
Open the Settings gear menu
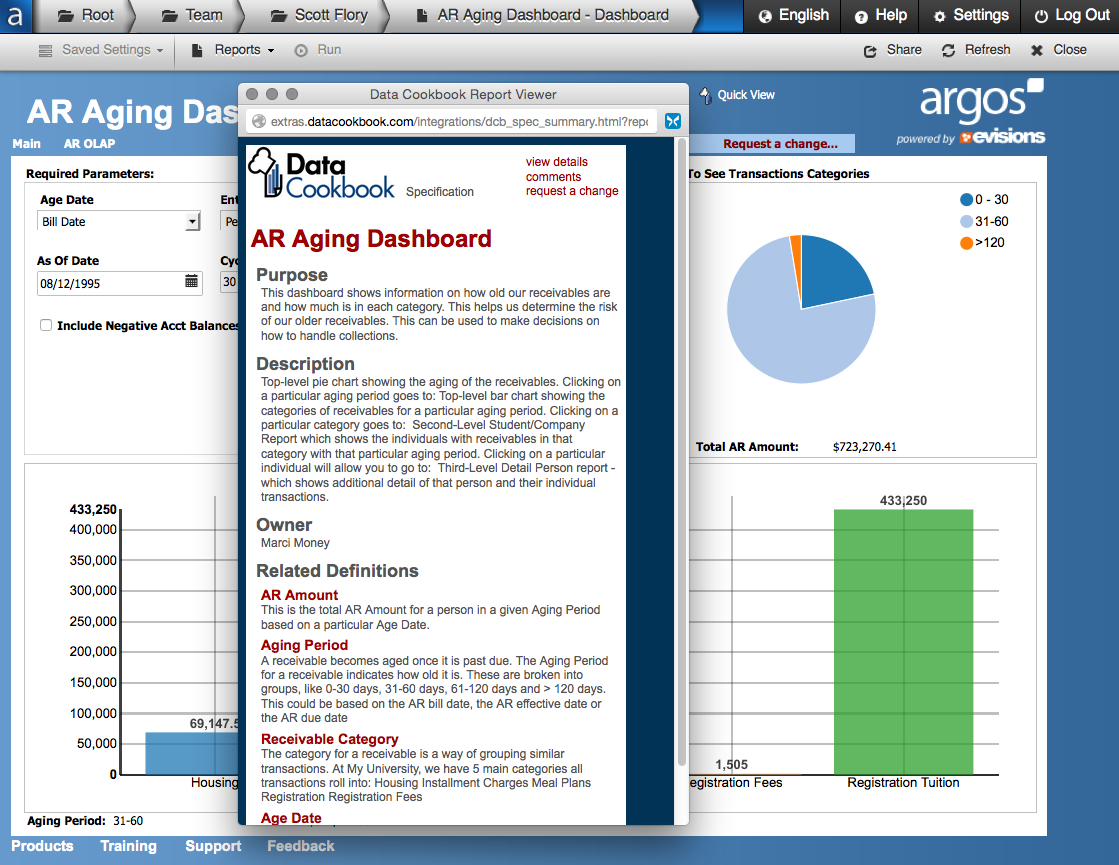[x=971, y=16]
